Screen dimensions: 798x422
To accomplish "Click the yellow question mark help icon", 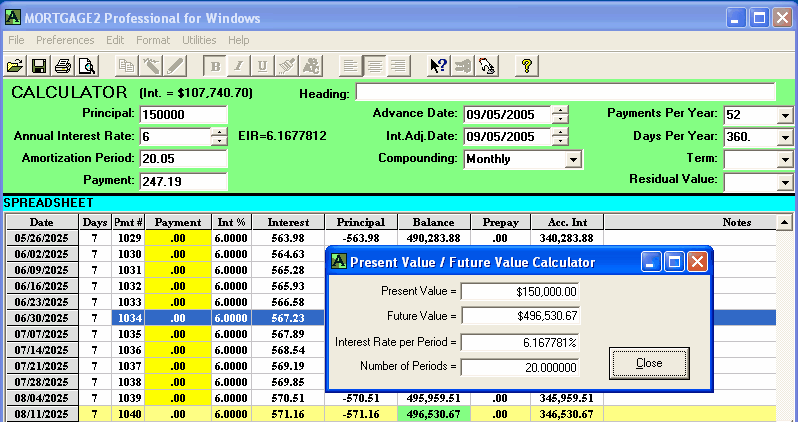I will tap(527, 66).
